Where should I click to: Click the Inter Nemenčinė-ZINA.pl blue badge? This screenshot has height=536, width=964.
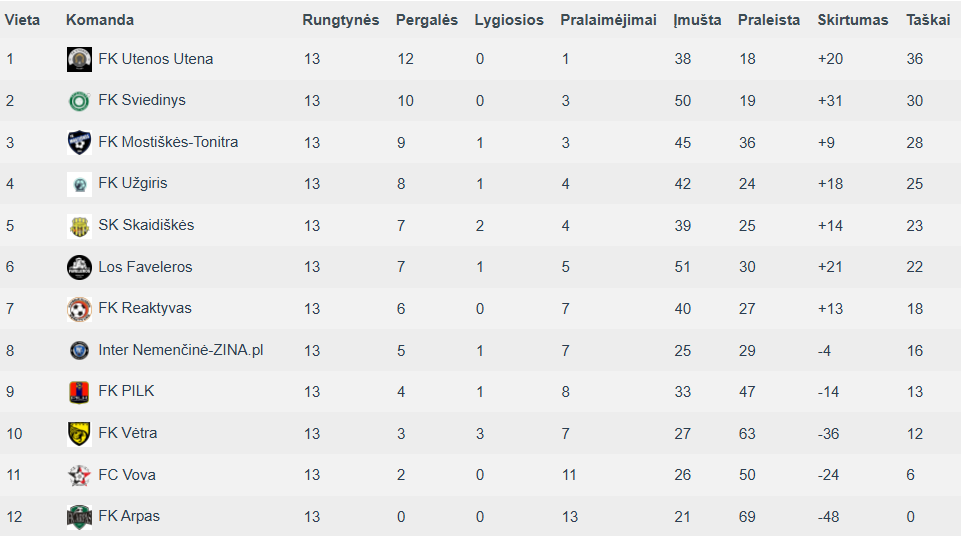tap(79, 350)
